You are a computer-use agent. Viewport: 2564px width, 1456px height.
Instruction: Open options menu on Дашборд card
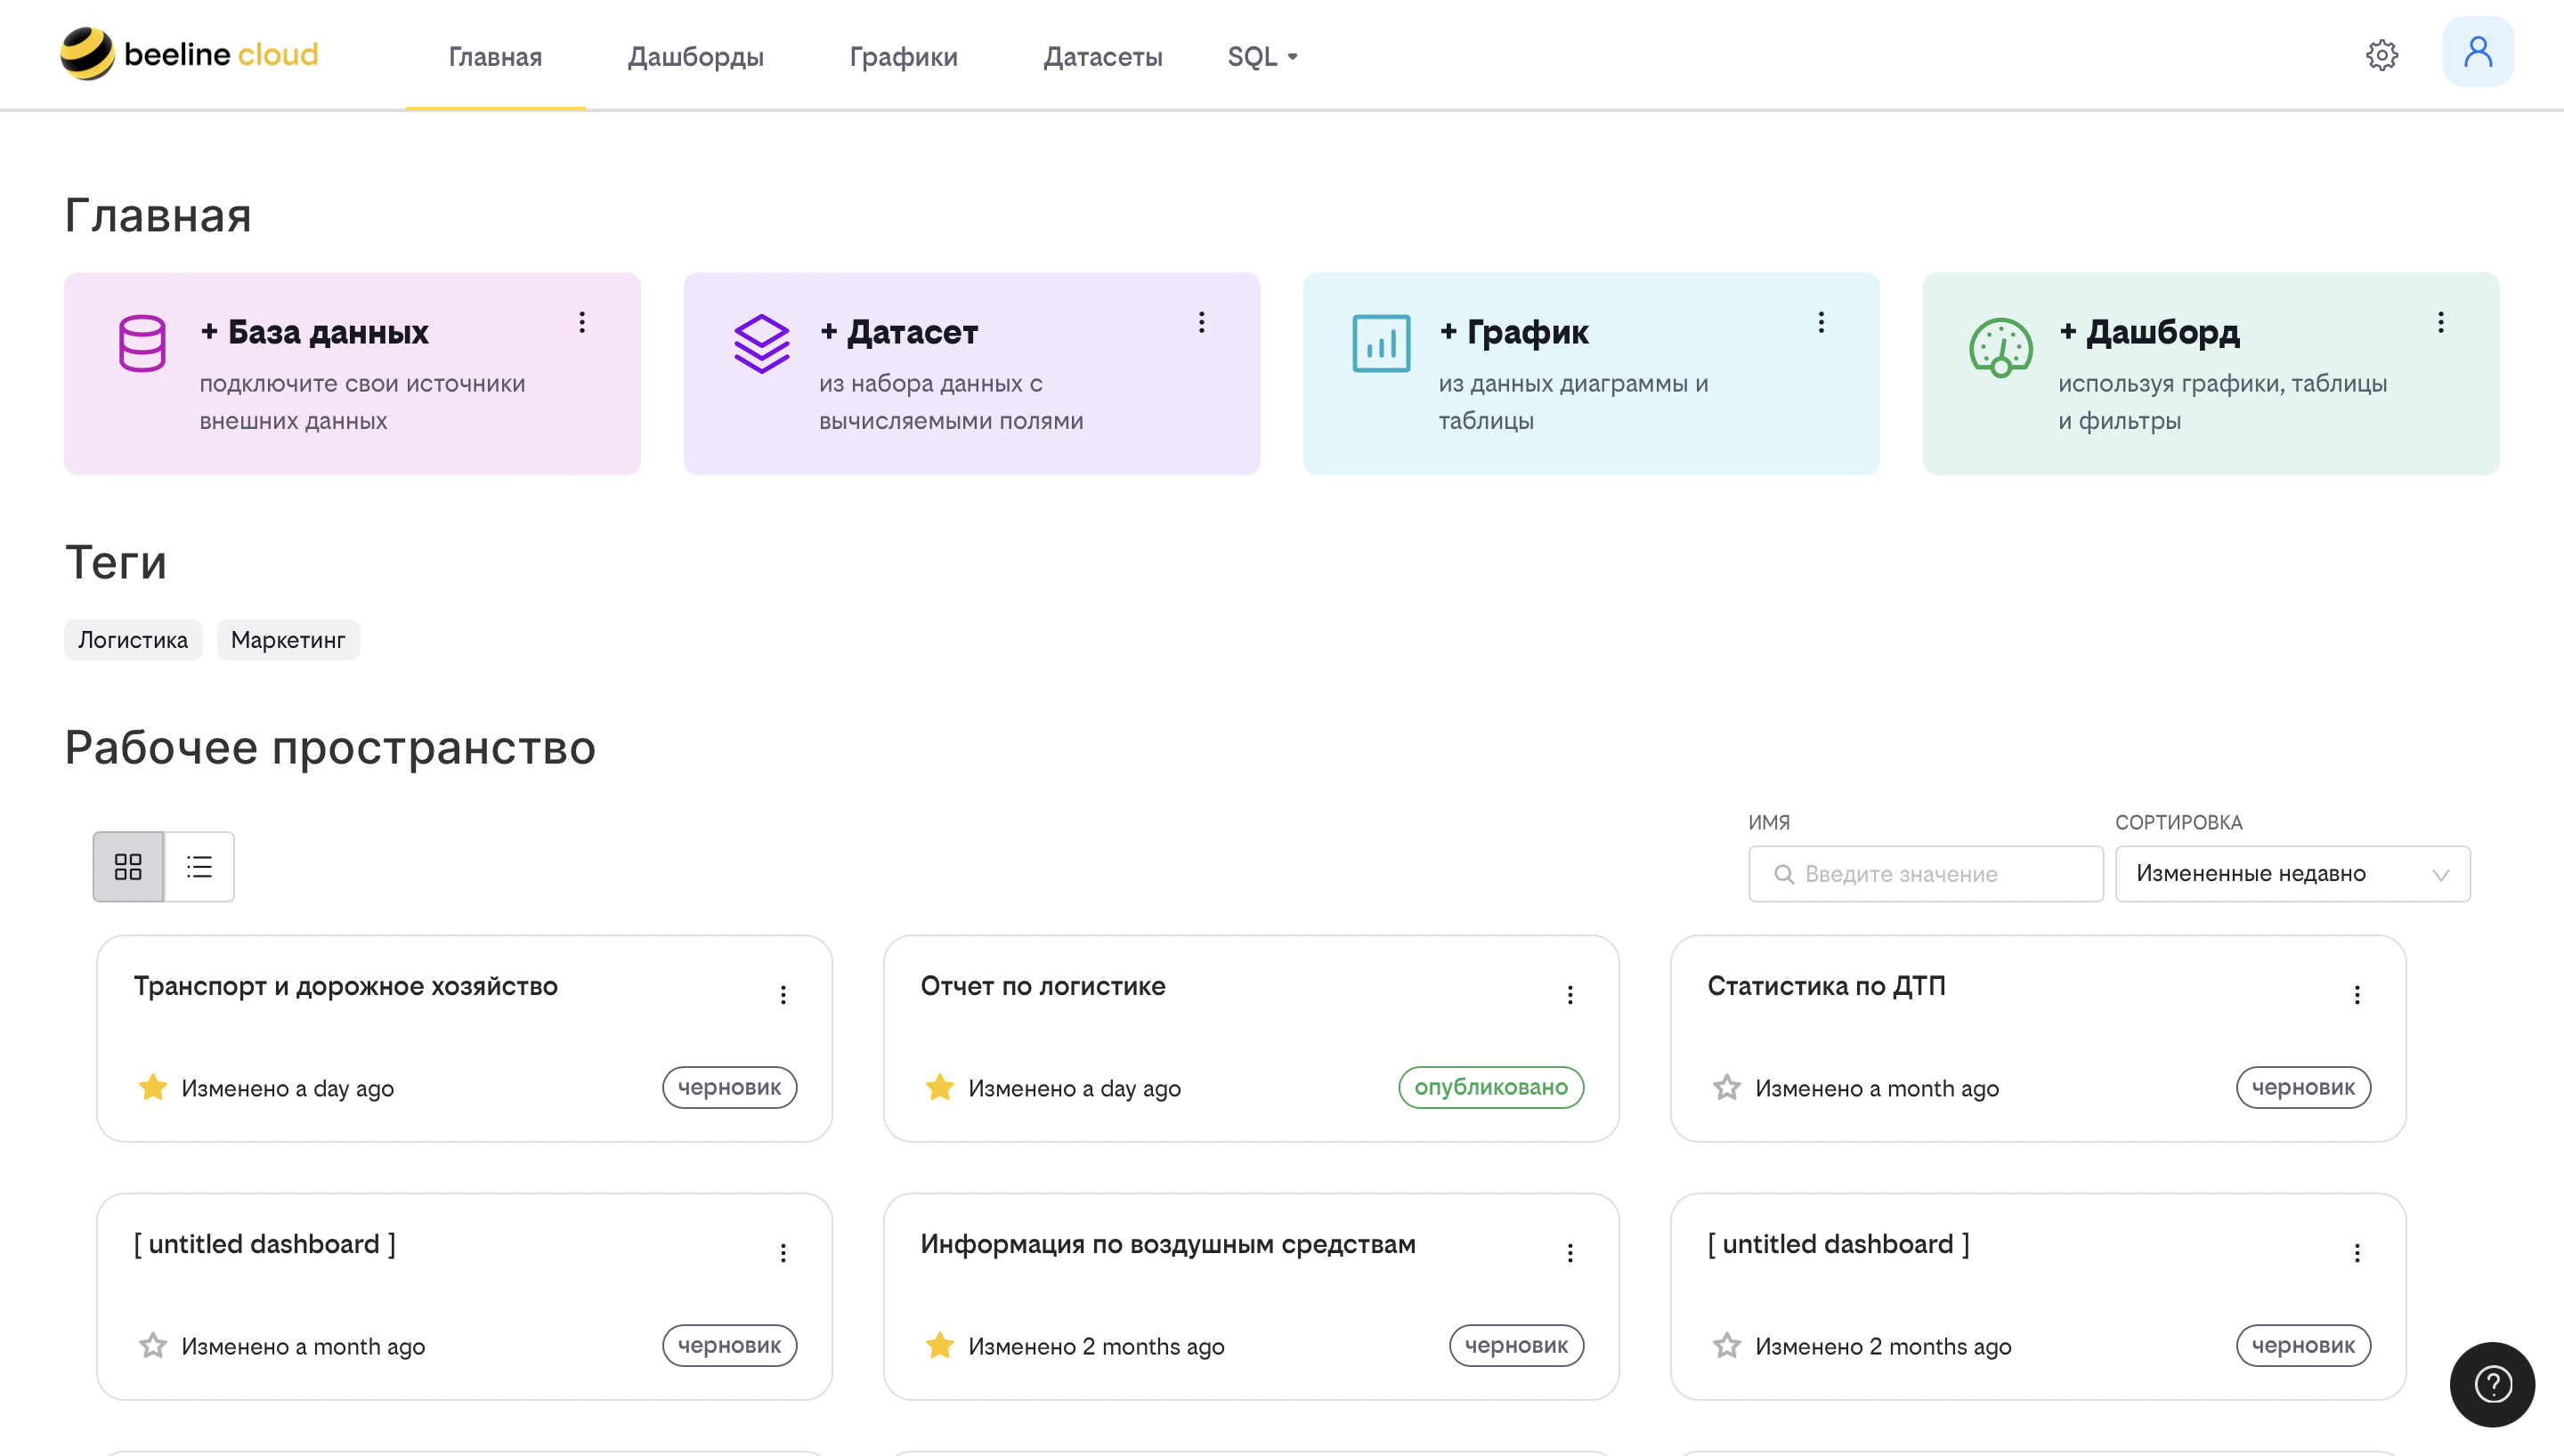(2440, 322)
